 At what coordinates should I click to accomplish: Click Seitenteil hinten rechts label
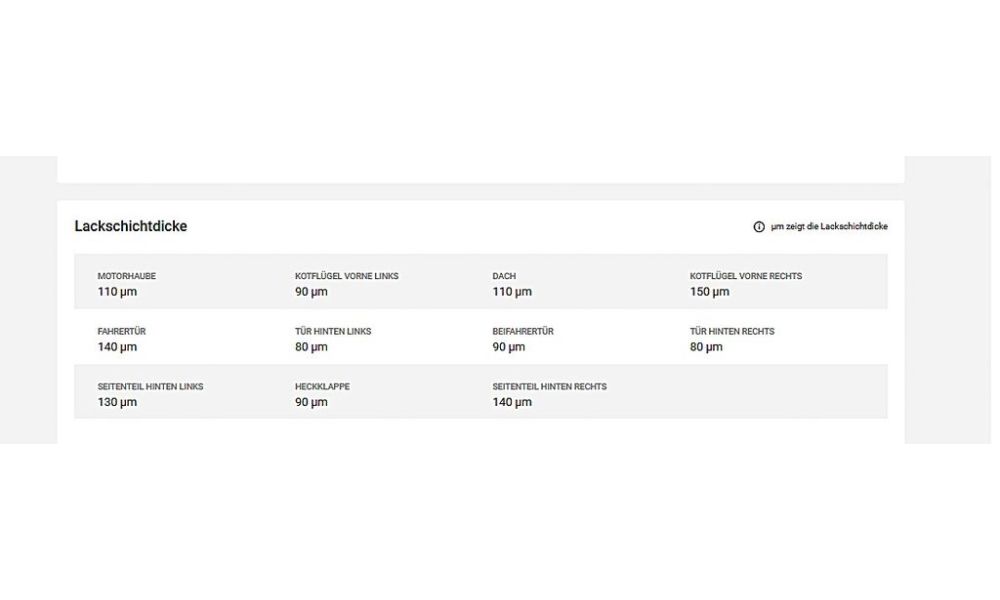tap(549, 386)
